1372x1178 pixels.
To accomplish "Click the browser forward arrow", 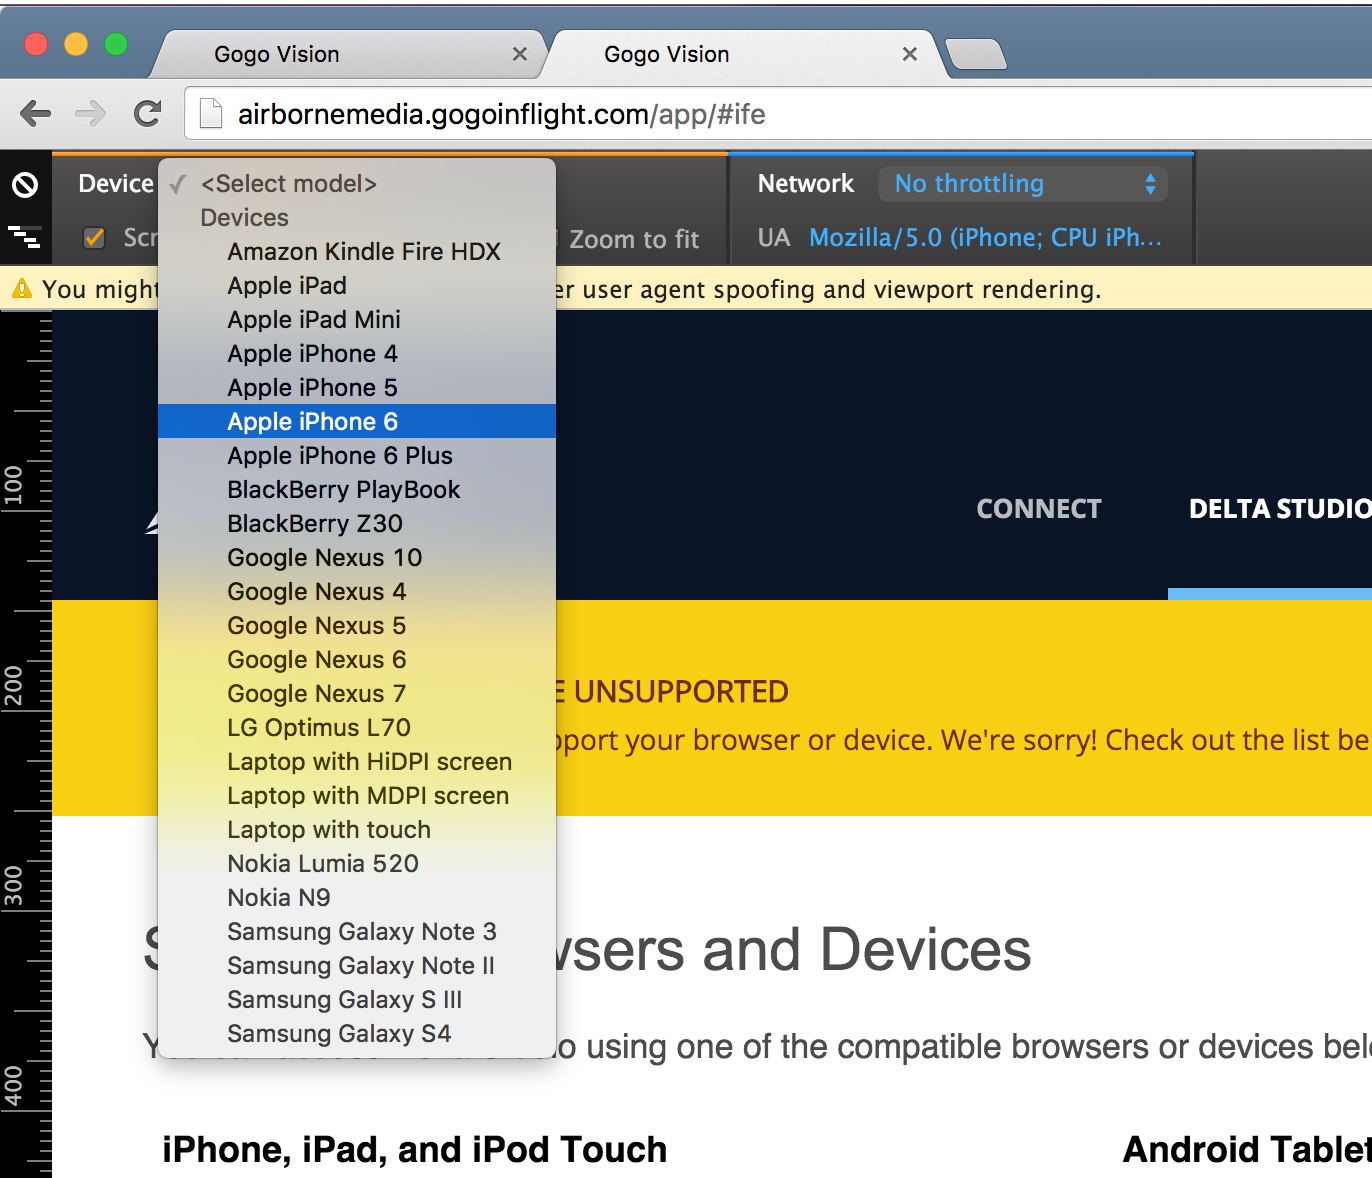I will click(x=90, y=114).
